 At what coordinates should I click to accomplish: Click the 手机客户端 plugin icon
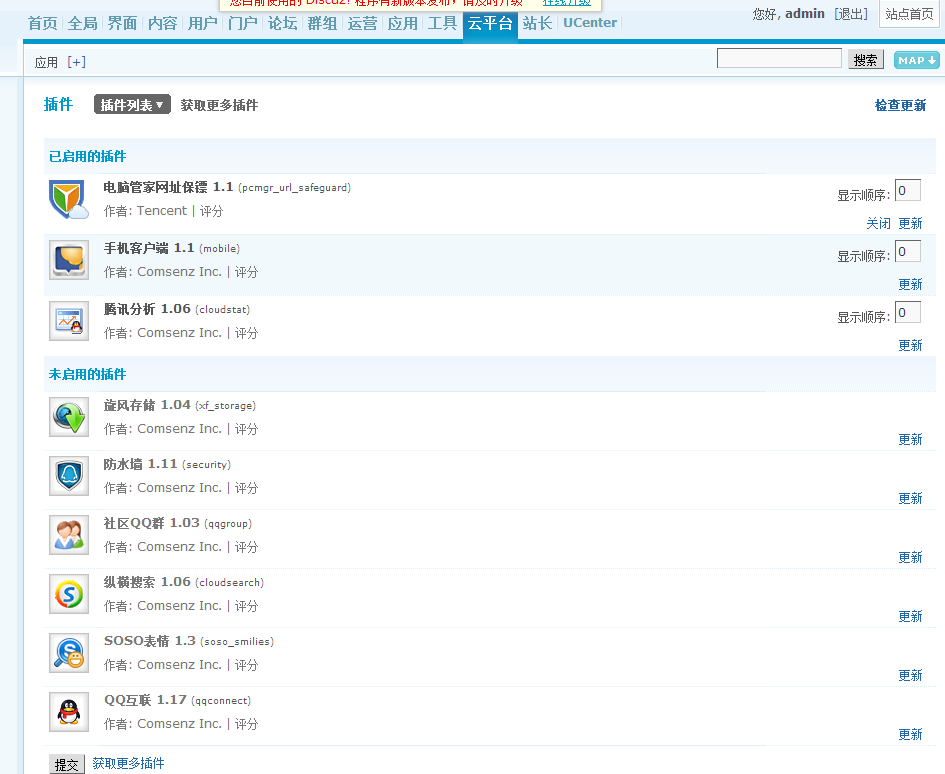click(x=69, y=260)
